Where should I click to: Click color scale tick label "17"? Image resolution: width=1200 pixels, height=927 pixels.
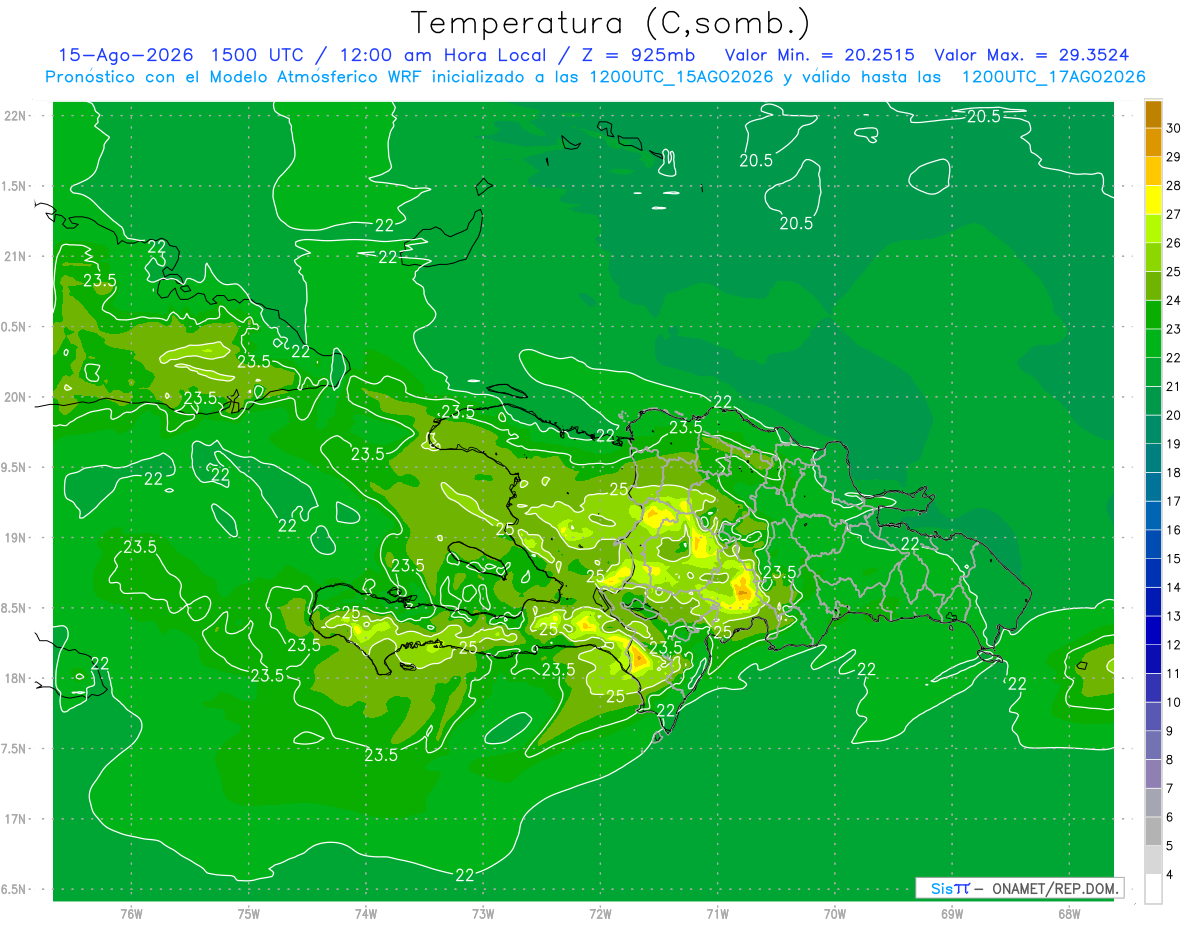pyautogui.click(x=1174, y=501)
